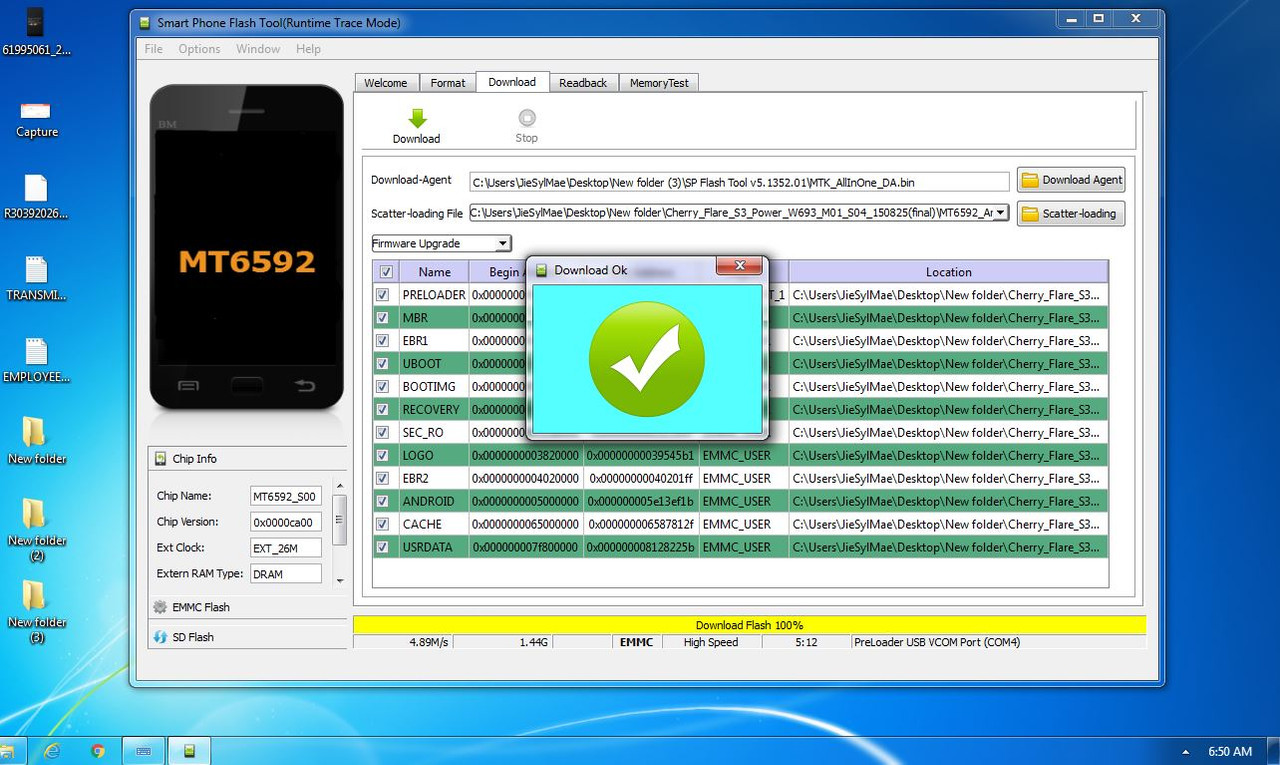Click the taskbar clock showing 6:50 AM
This screenshot has width=1280, height=765.
click(x=1230, y=751)
